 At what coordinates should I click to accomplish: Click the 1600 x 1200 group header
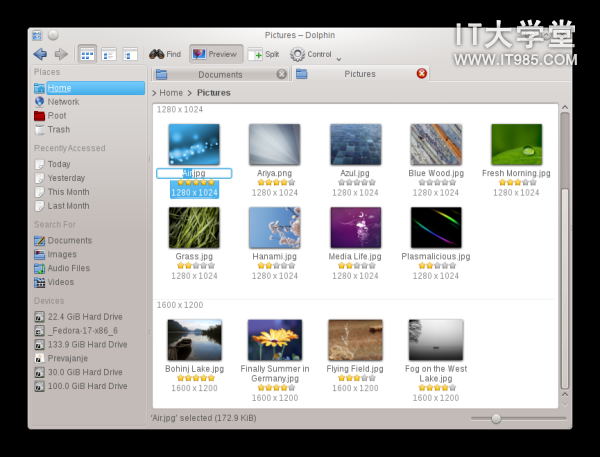(x=180, y=305)
